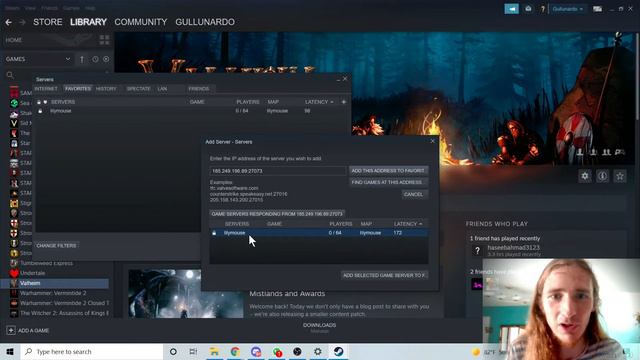Click the help question mark in title bar
Screen dimensions: 640x360
tap(542, 9)
